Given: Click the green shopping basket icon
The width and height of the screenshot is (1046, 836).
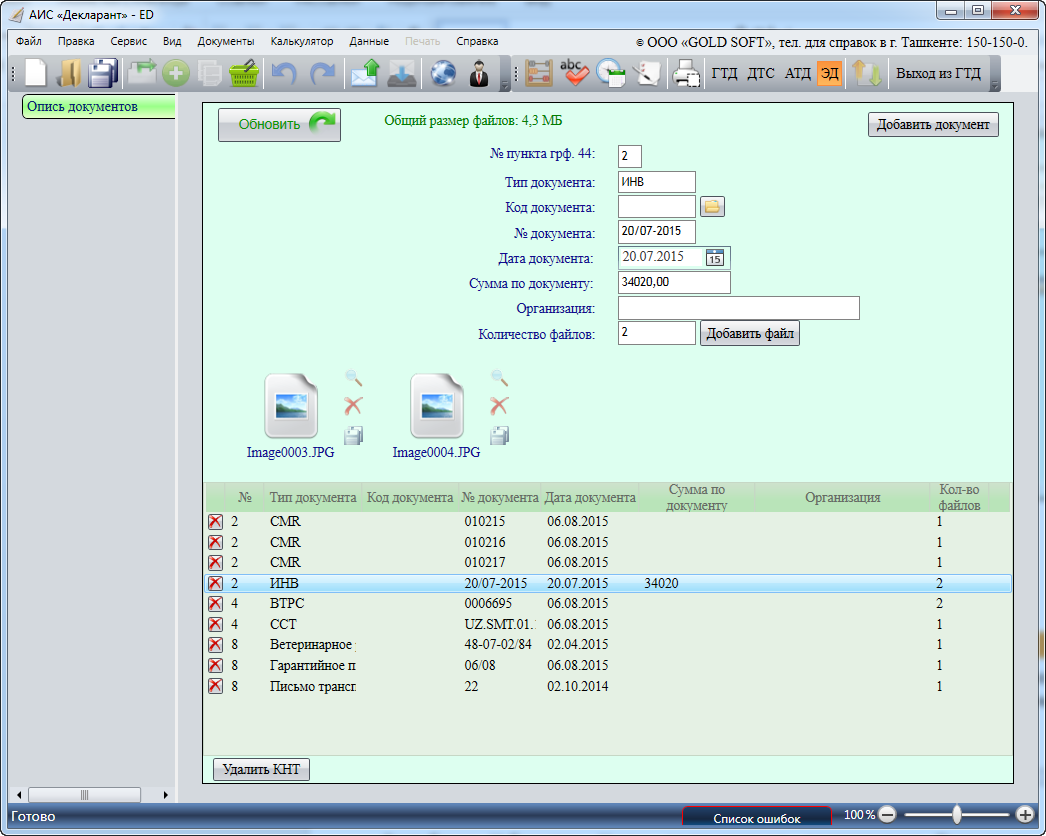Looking at the screenshot, I should [x=244, y=73].
